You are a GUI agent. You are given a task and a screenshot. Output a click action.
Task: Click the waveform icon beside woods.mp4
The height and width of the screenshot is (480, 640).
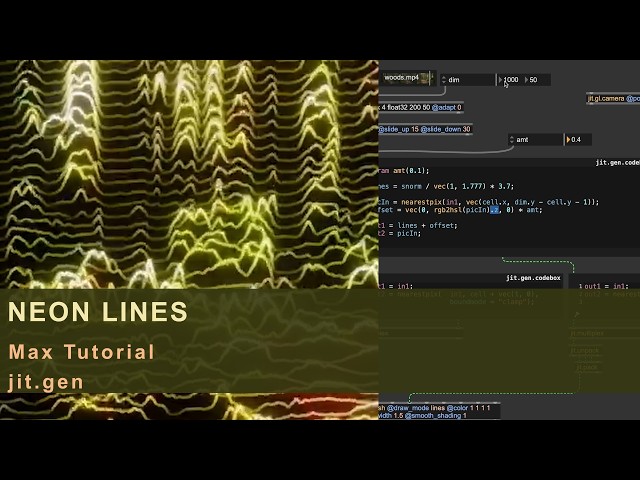click(x=427, y=78)
